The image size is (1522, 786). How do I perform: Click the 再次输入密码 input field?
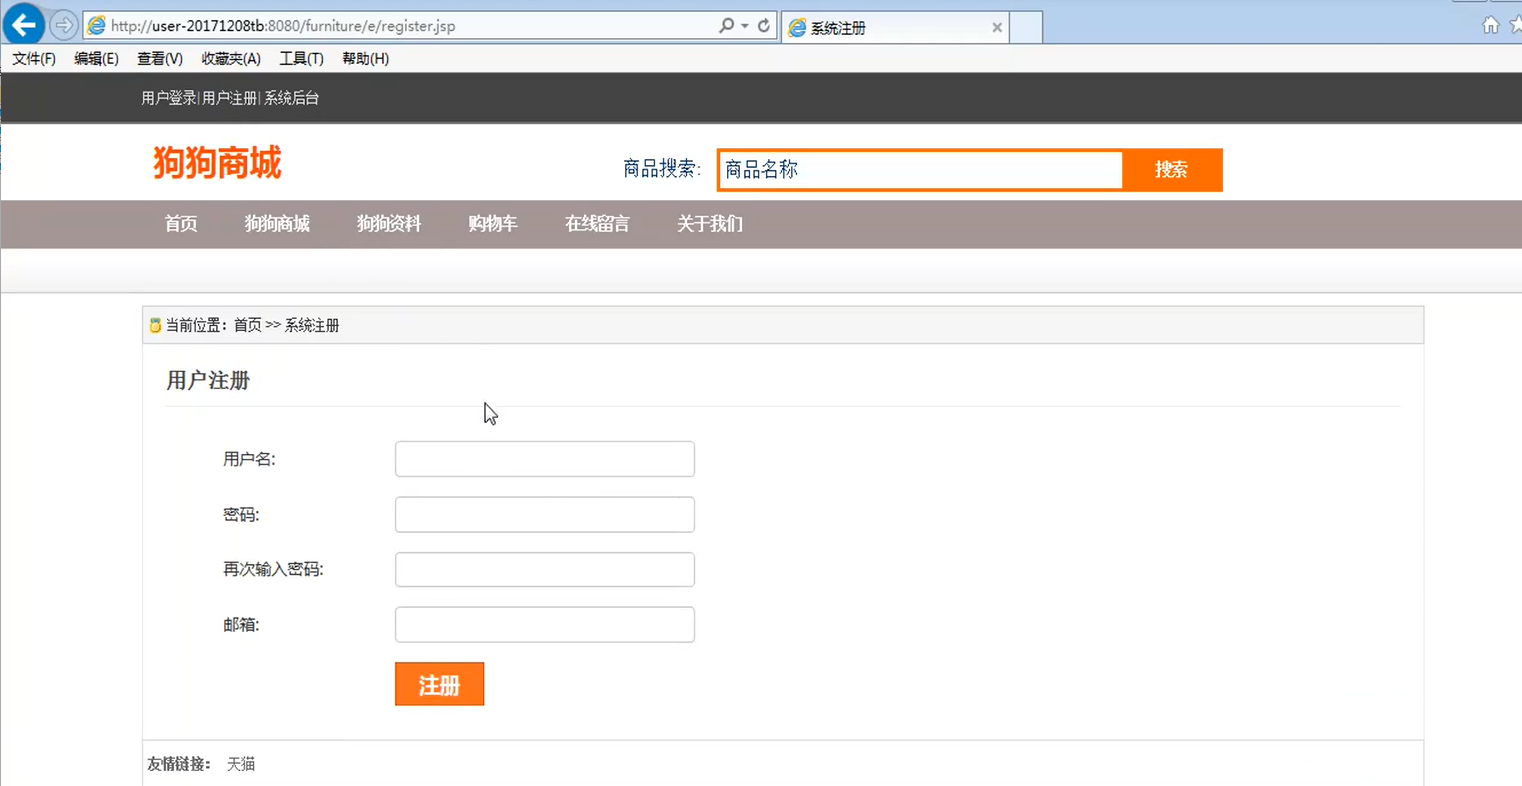click(x=545, y=570)
